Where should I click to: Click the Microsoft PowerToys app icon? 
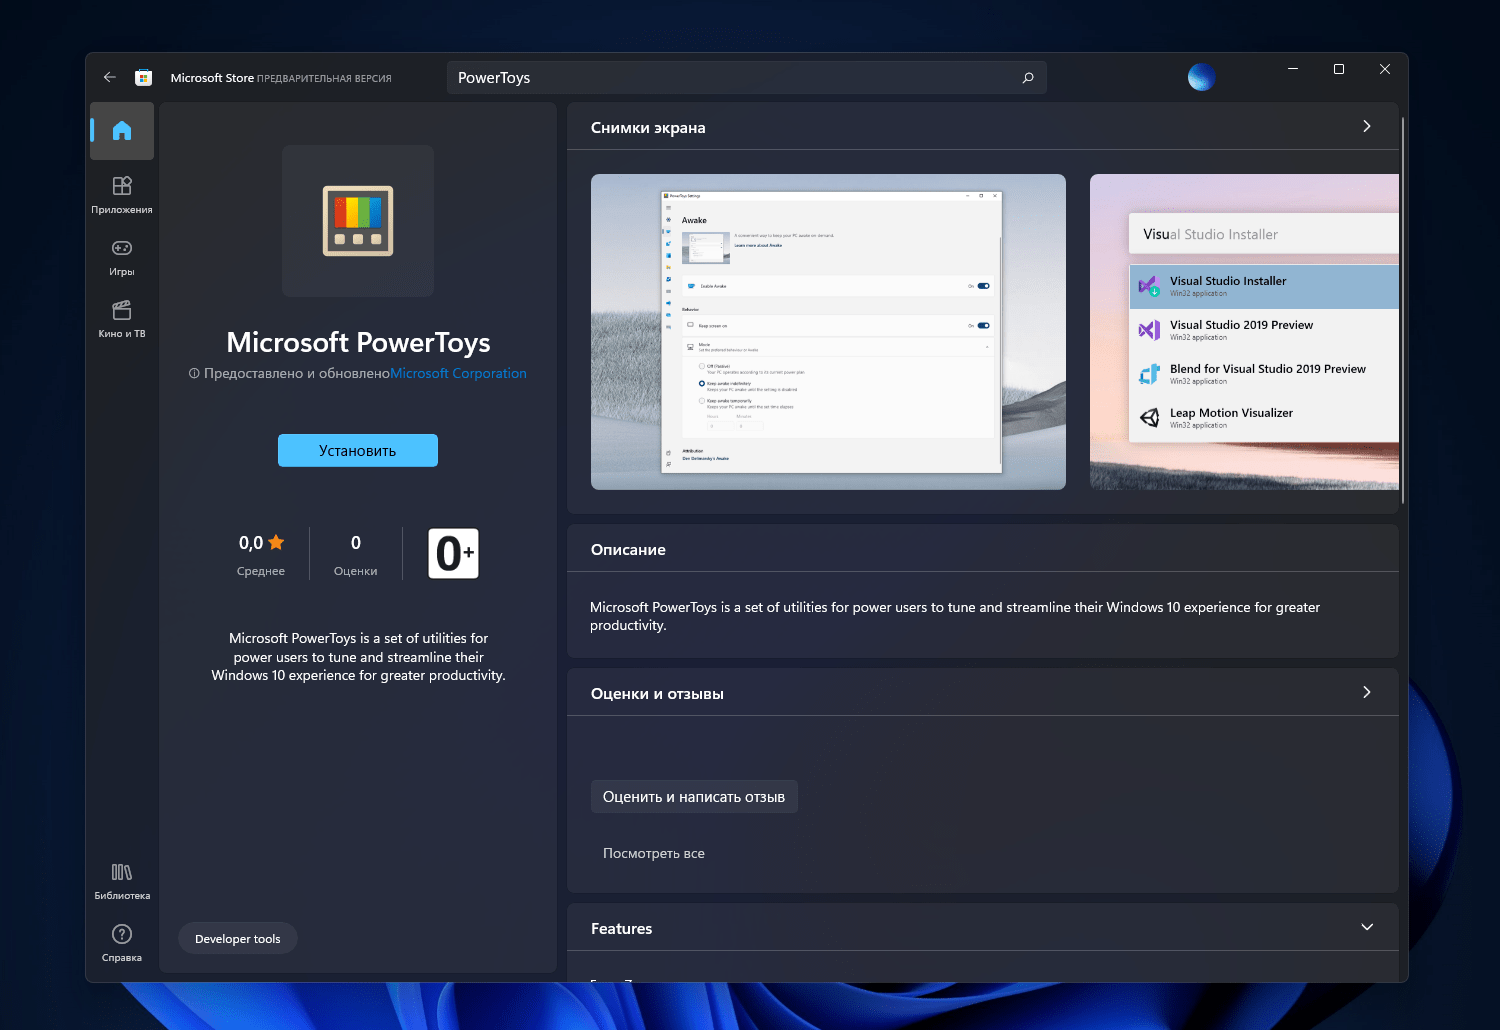[x=358, y=221]
